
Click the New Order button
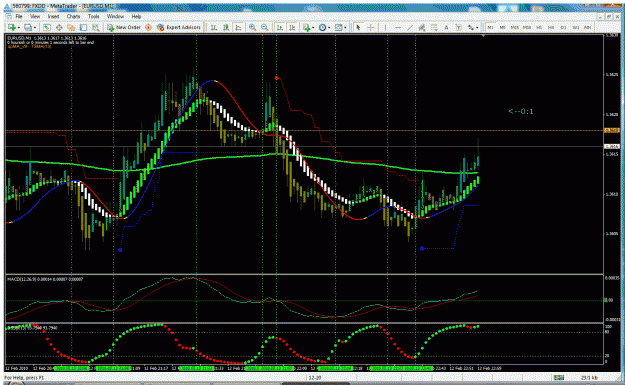124,28
